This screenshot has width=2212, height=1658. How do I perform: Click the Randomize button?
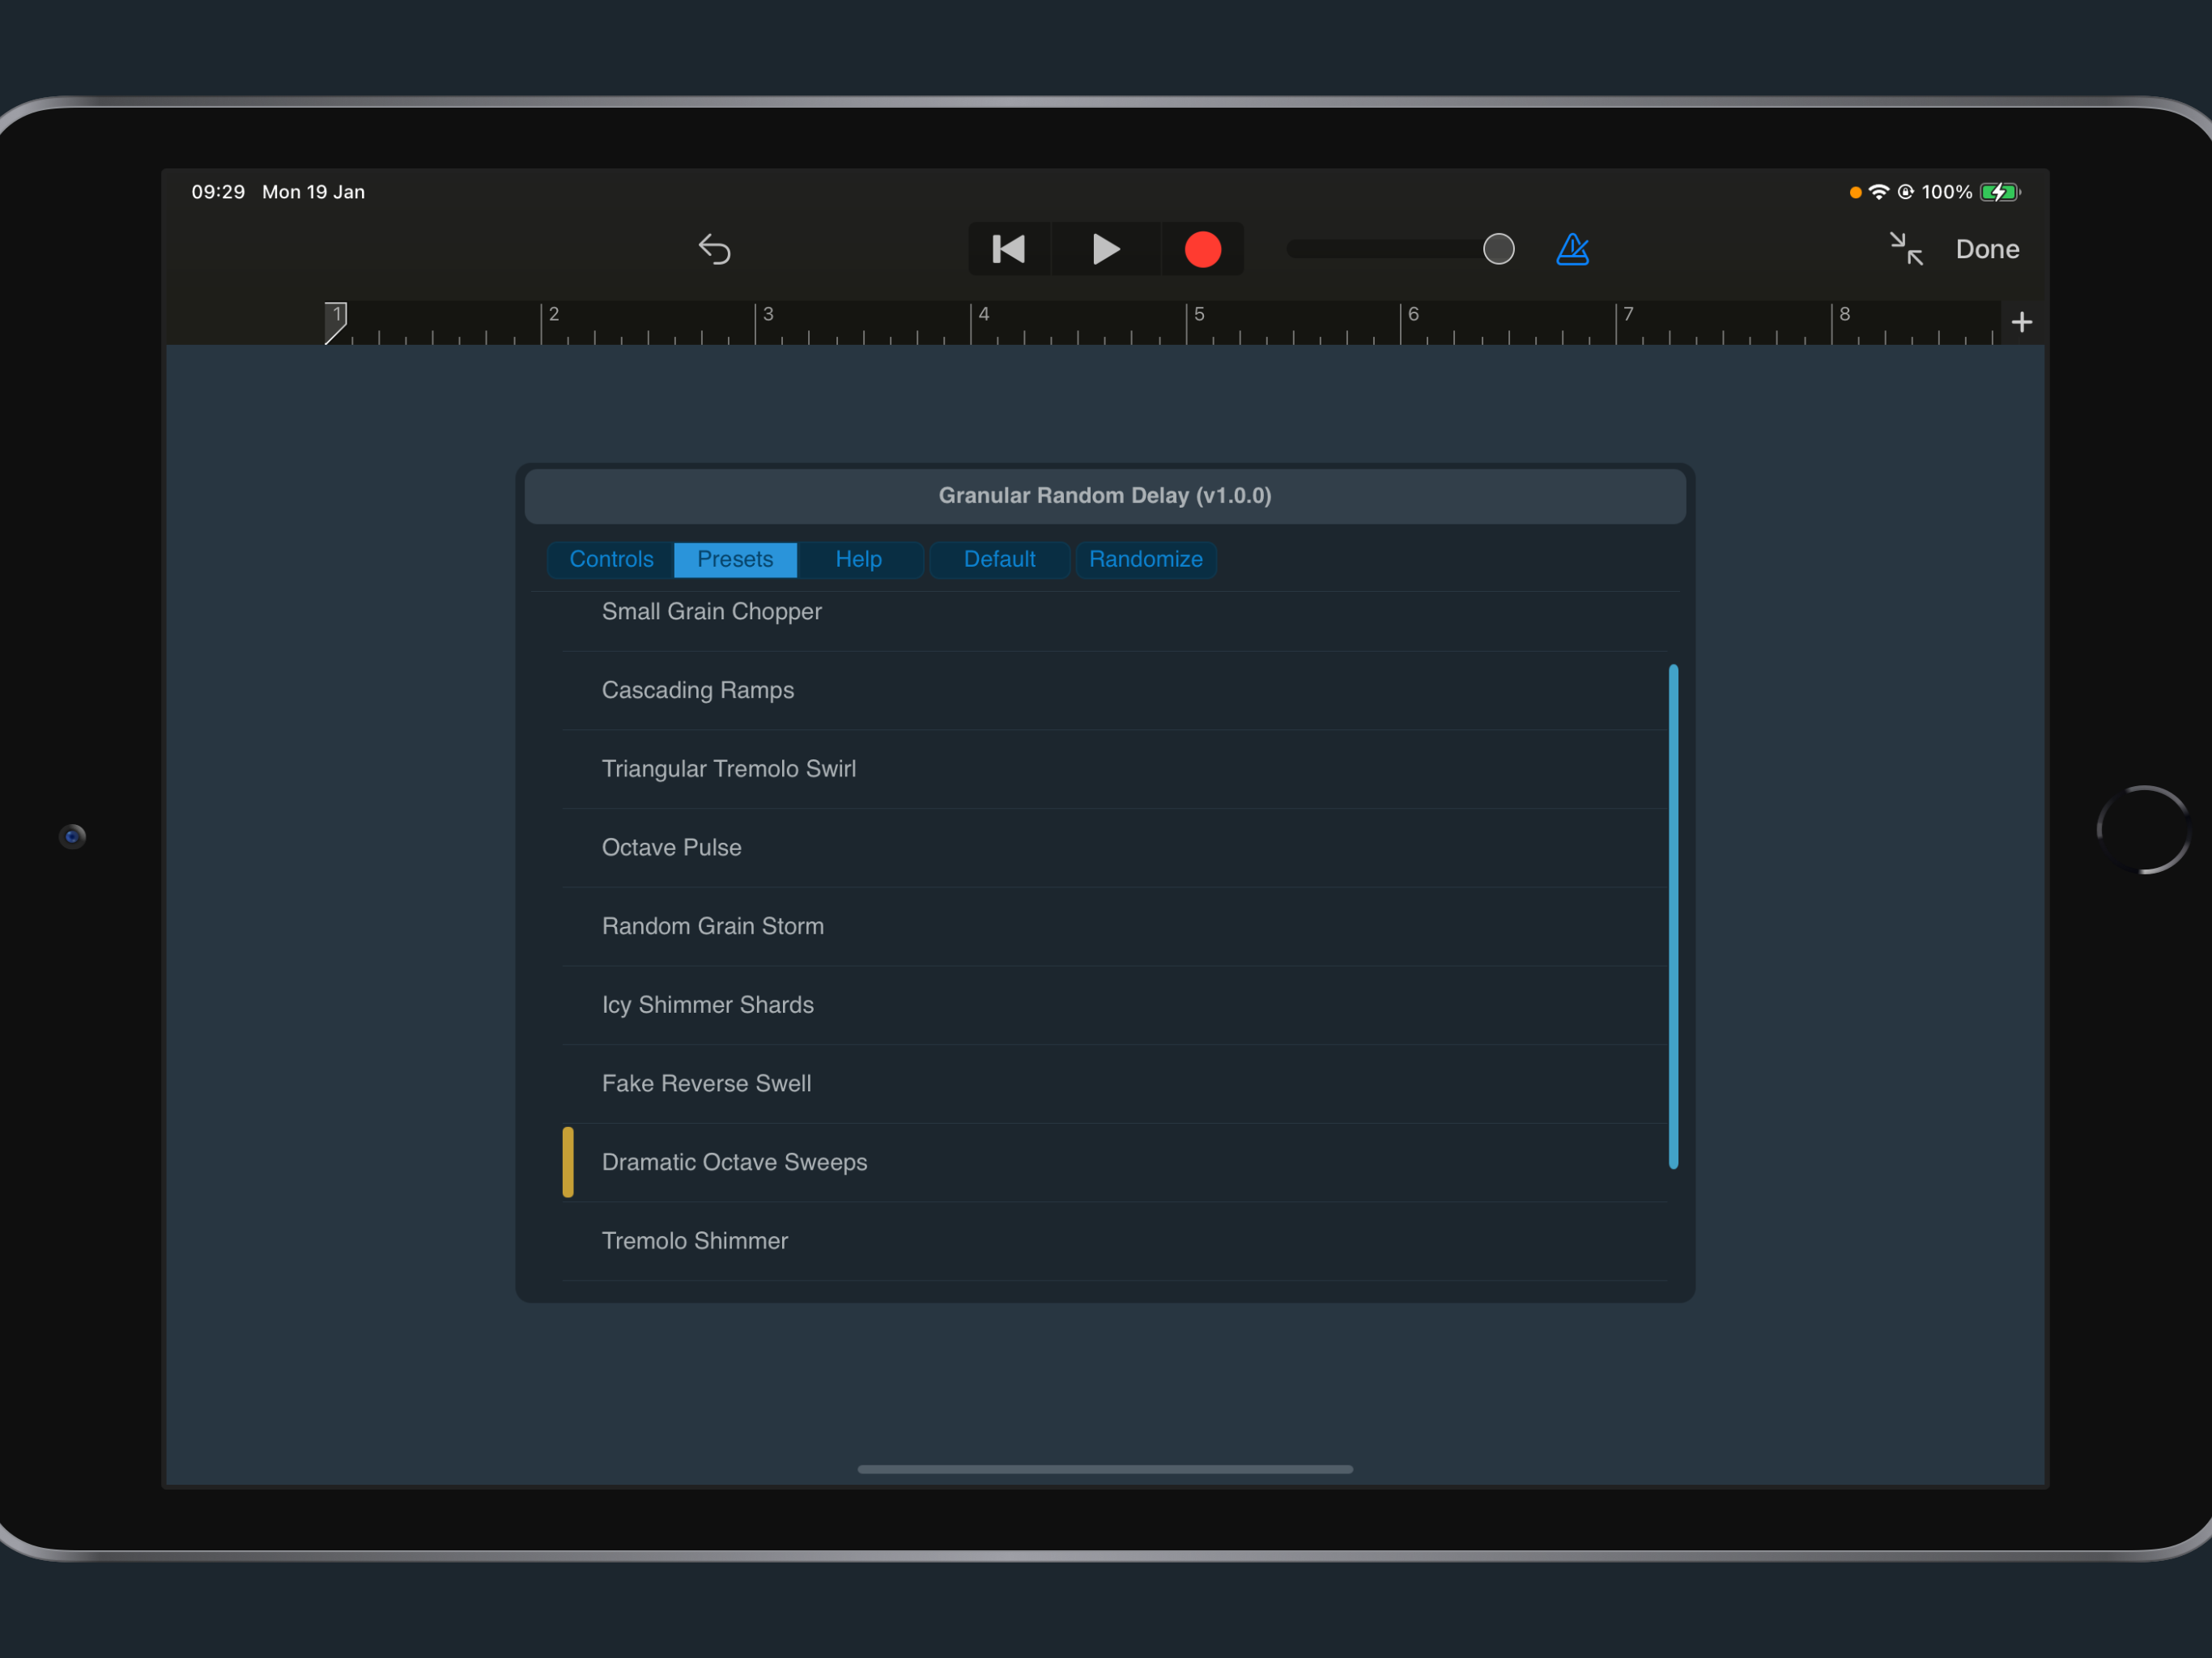point(1146,559)
